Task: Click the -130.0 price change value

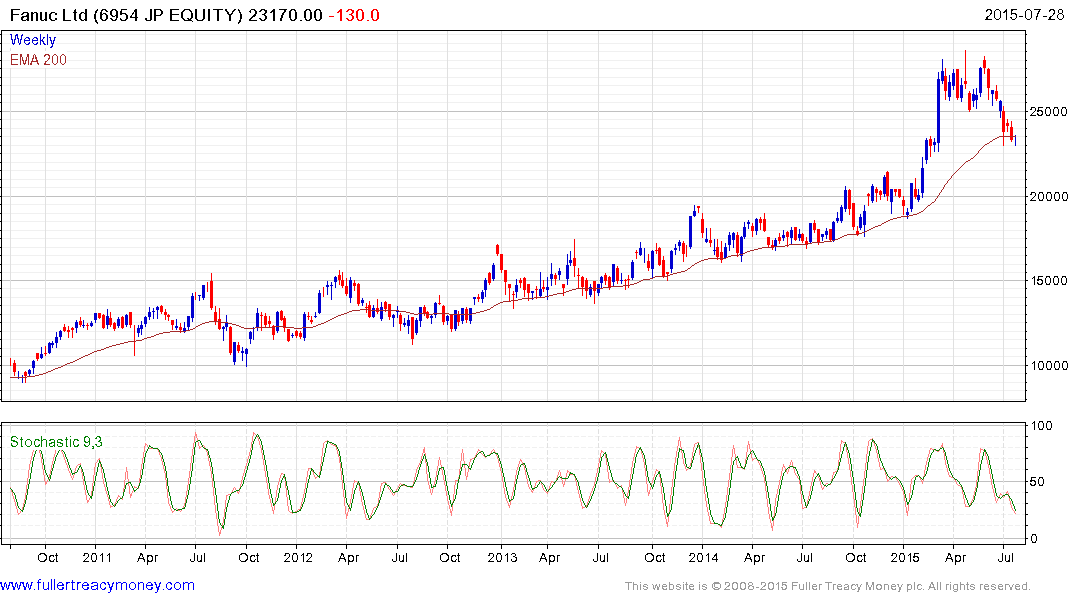Action: (x=354, y=15)
